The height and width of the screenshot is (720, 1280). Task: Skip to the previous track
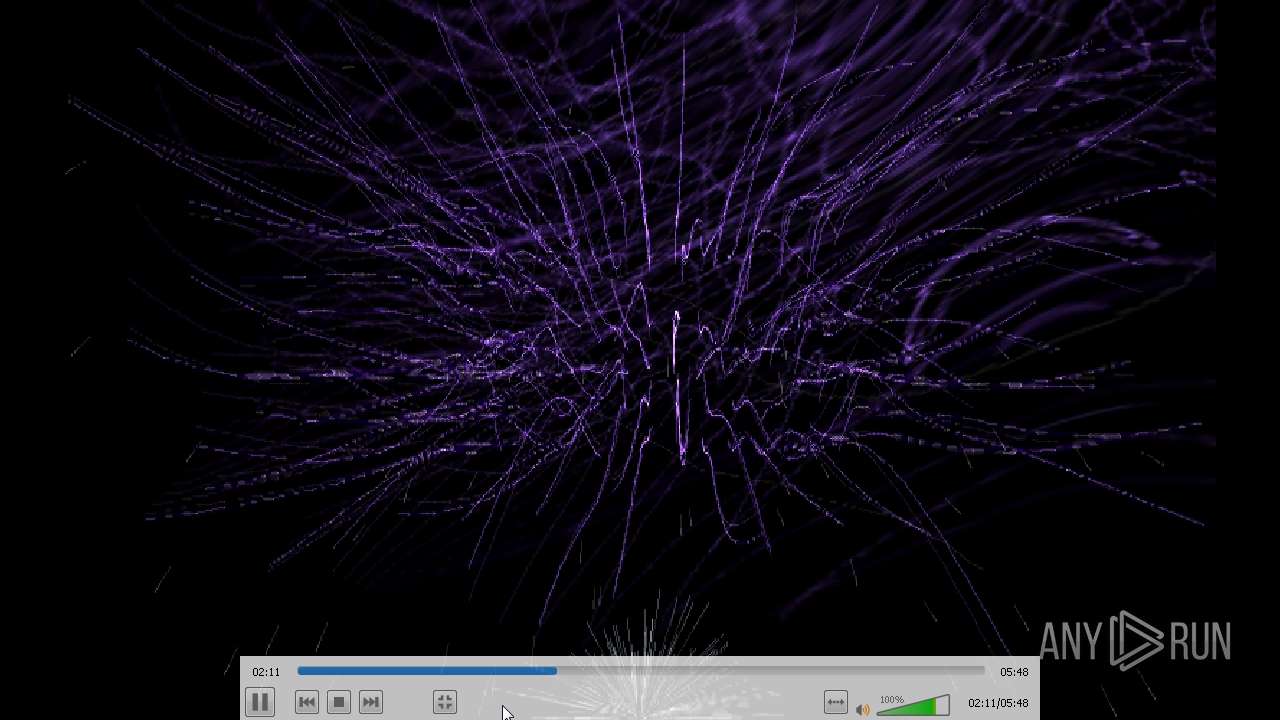[x=307, y=702]
